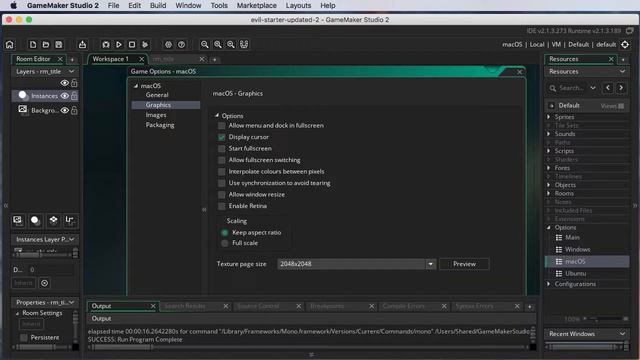Collapse the Options section in Graphics
Viewport: 640px width, 360px height.
(x=217, y=116)
